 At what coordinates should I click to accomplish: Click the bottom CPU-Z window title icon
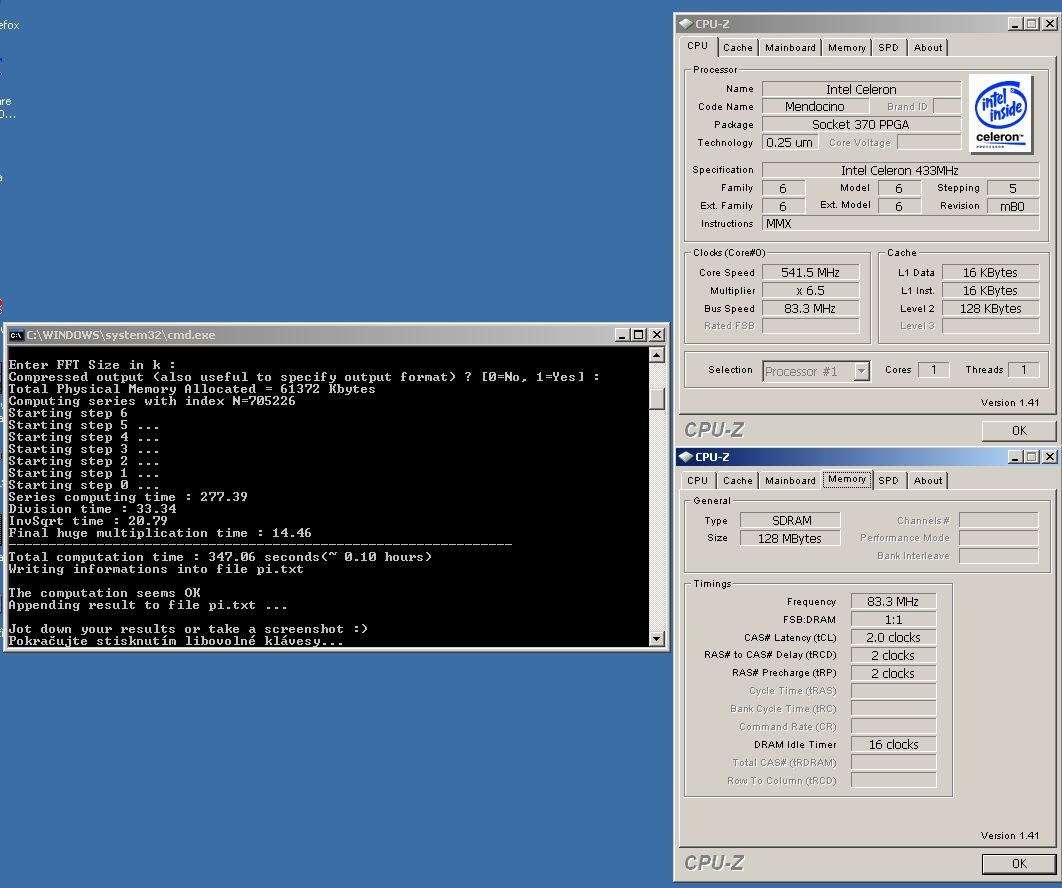[685, 457]
